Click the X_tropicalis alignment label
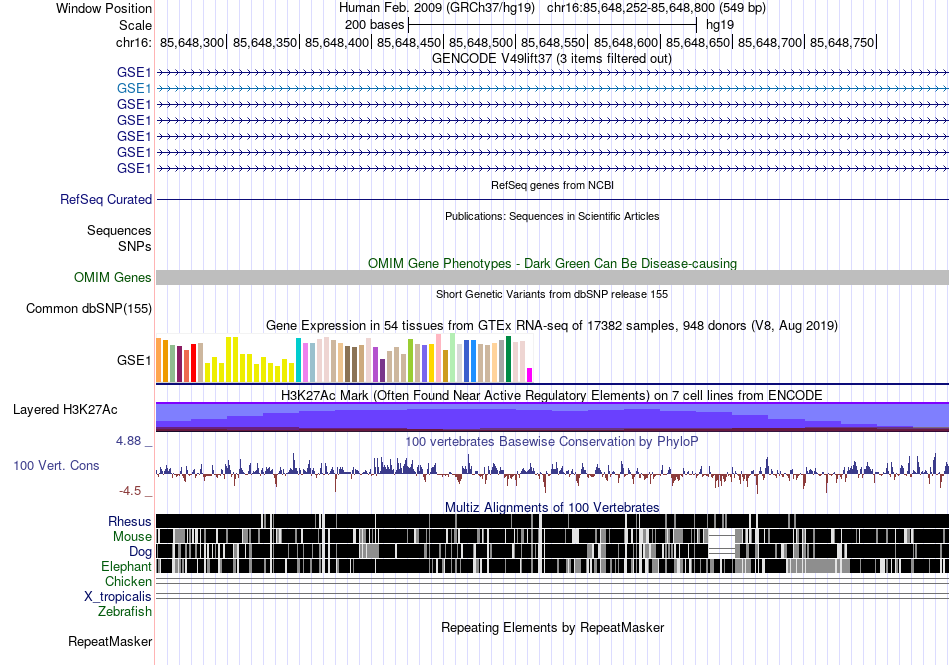Image resolution: width=950 pixels, height=665 pixels. click(118, 597)
